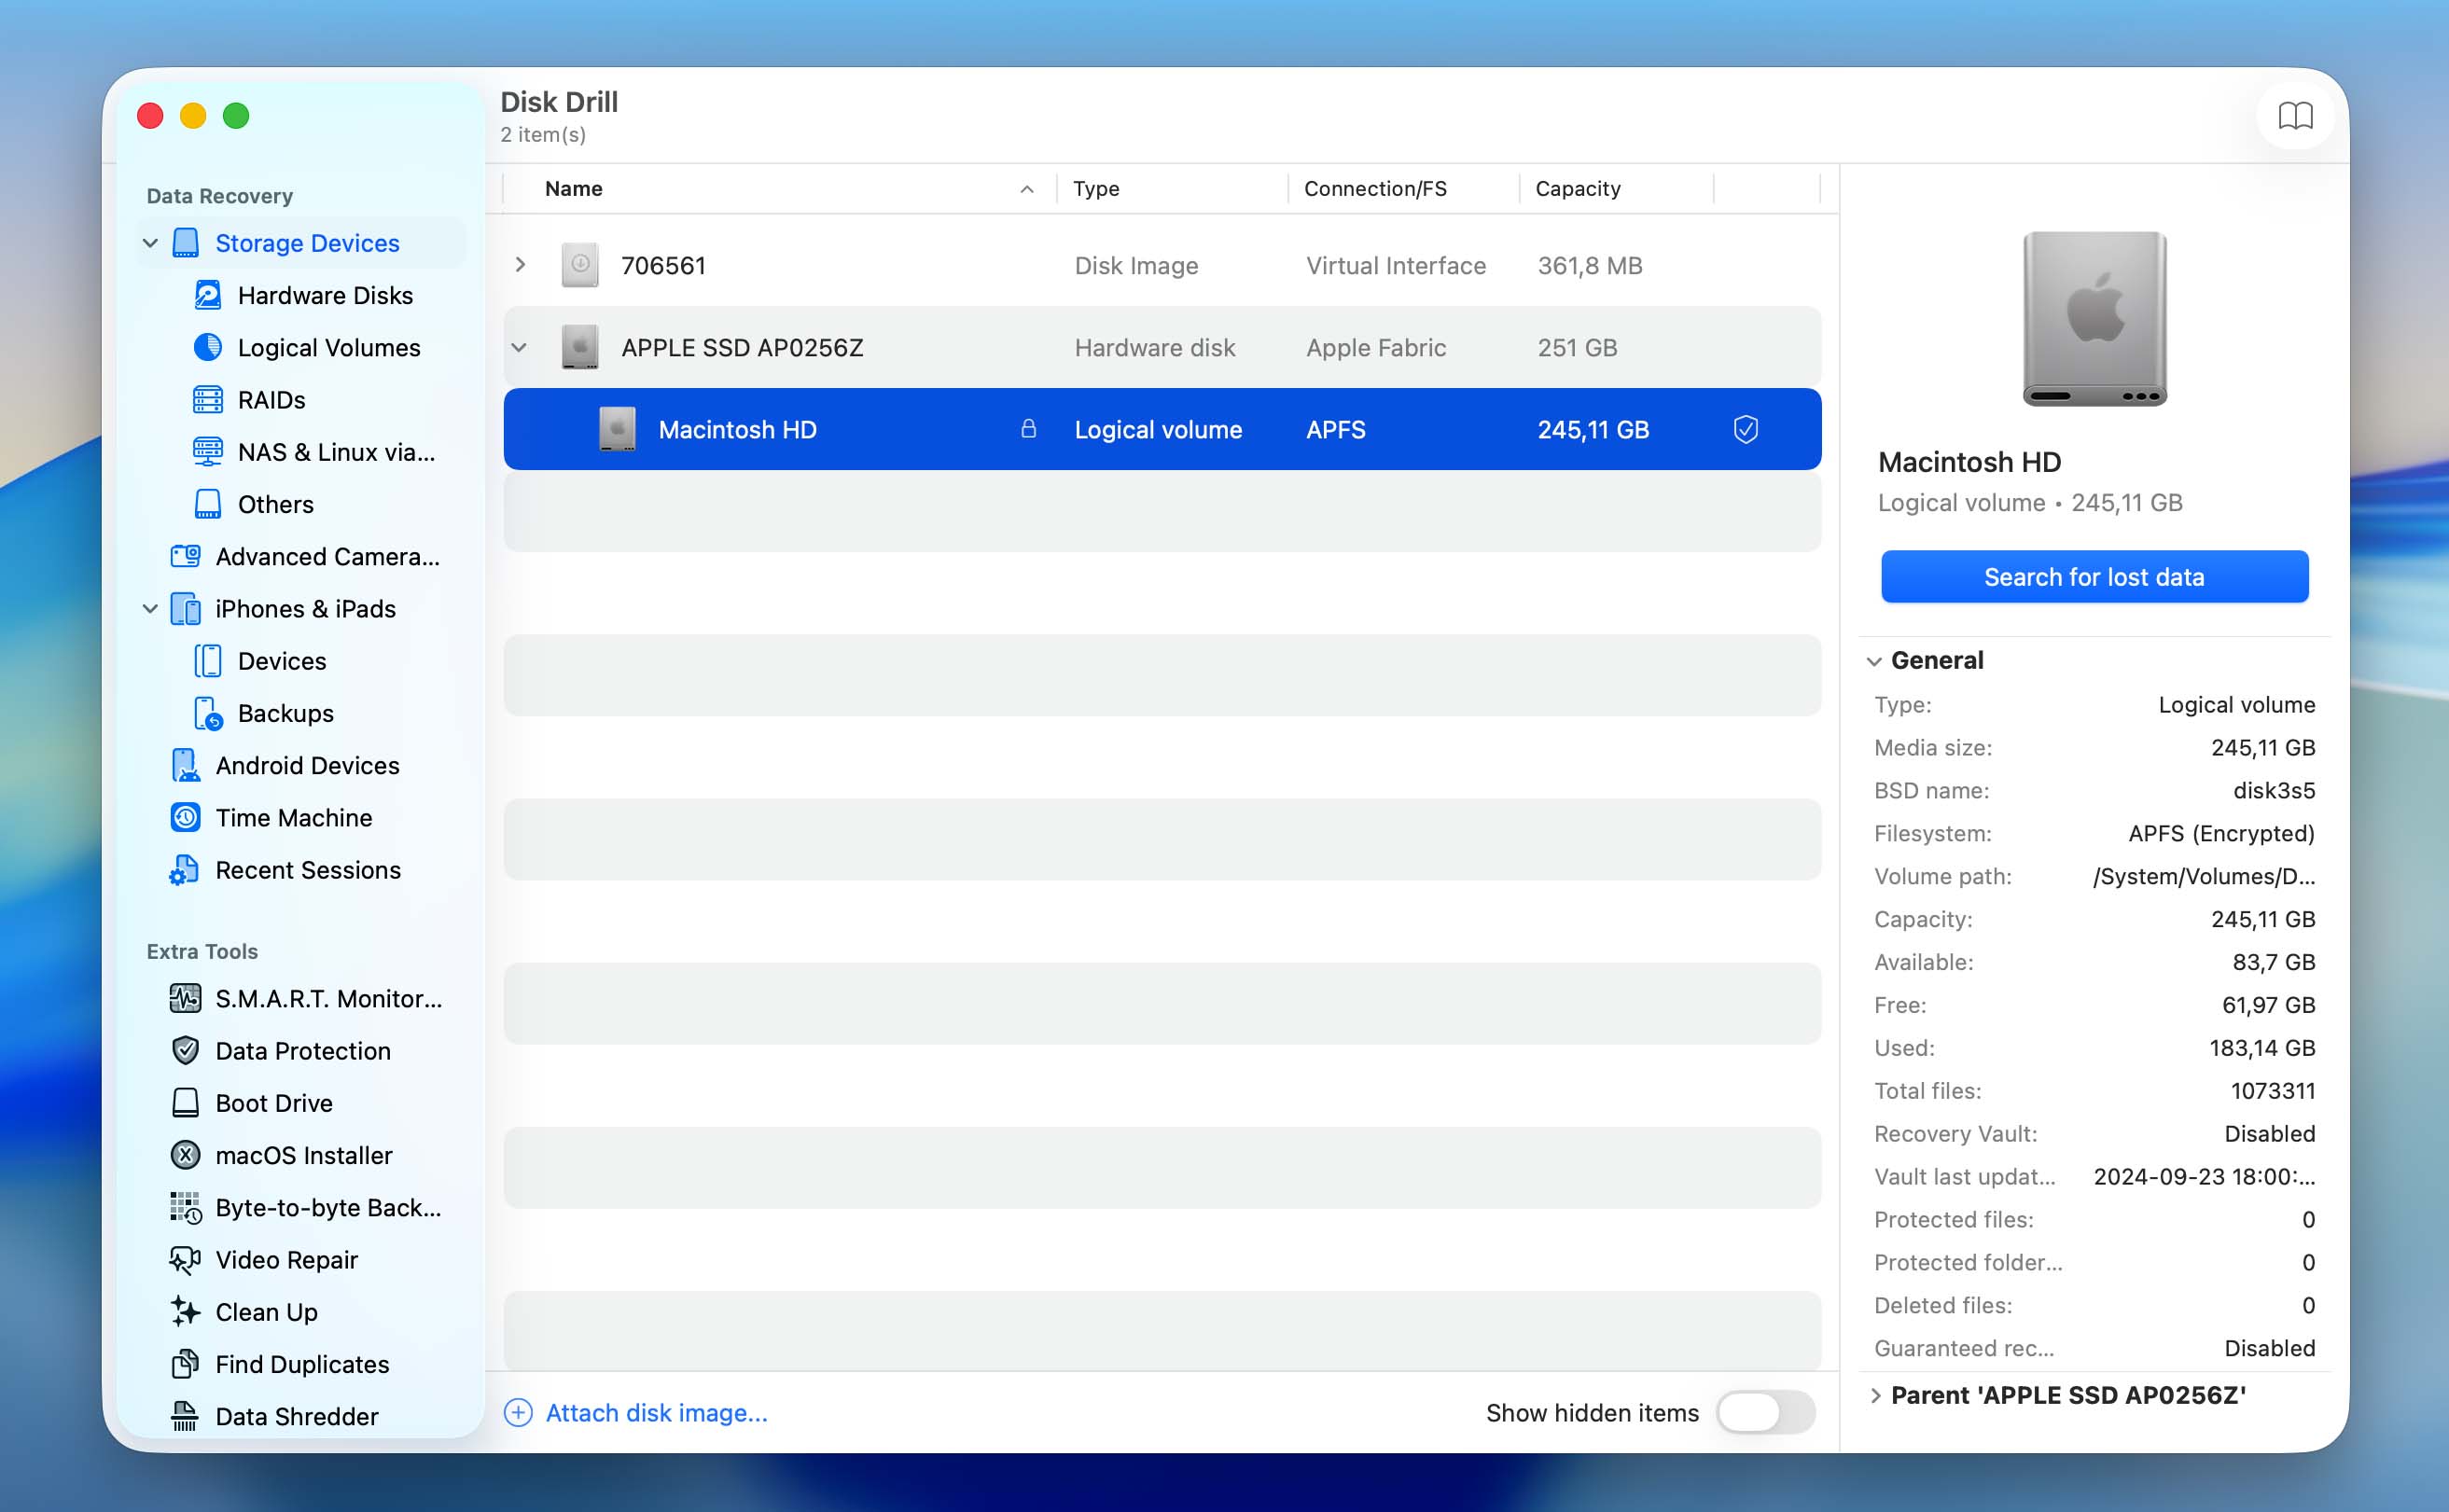This screenshot has height=1512, width=2449.
Task: Click the Total files value 1073311
Action: coord(2272,1090)
